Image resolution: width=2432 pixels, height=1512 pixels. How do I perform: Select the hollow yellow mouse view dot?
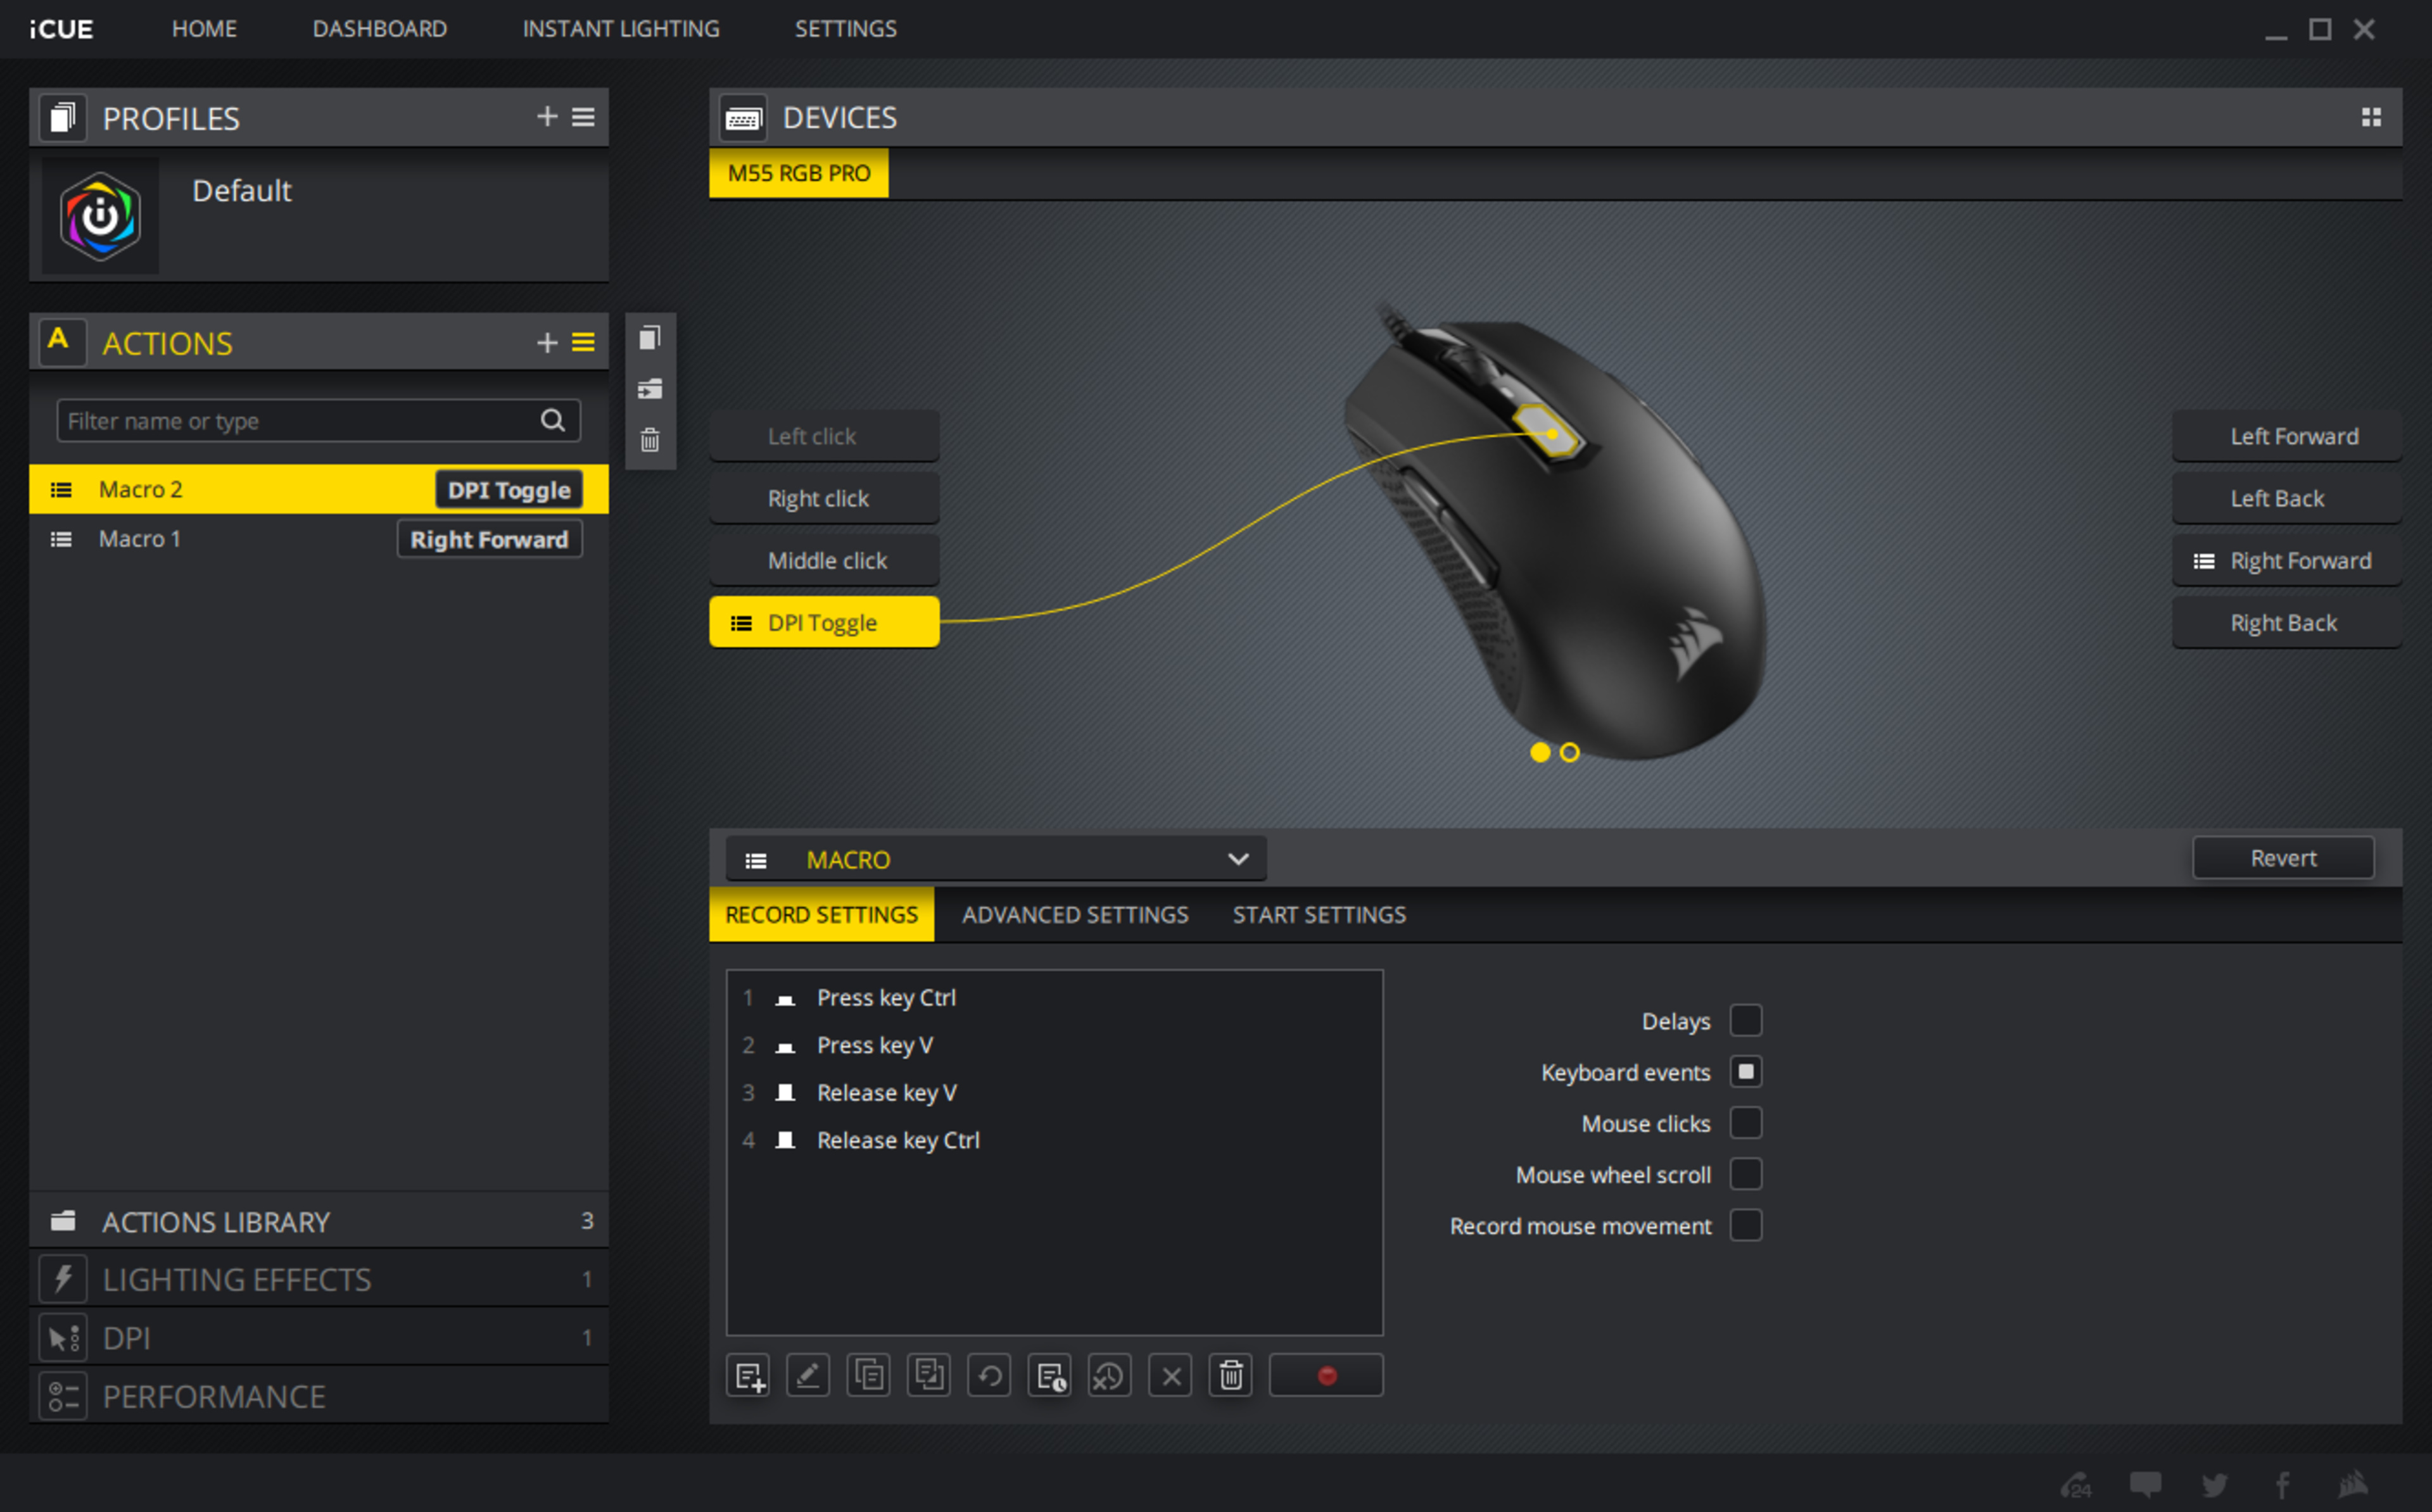pyautogui.click(x=1570, y=752)
